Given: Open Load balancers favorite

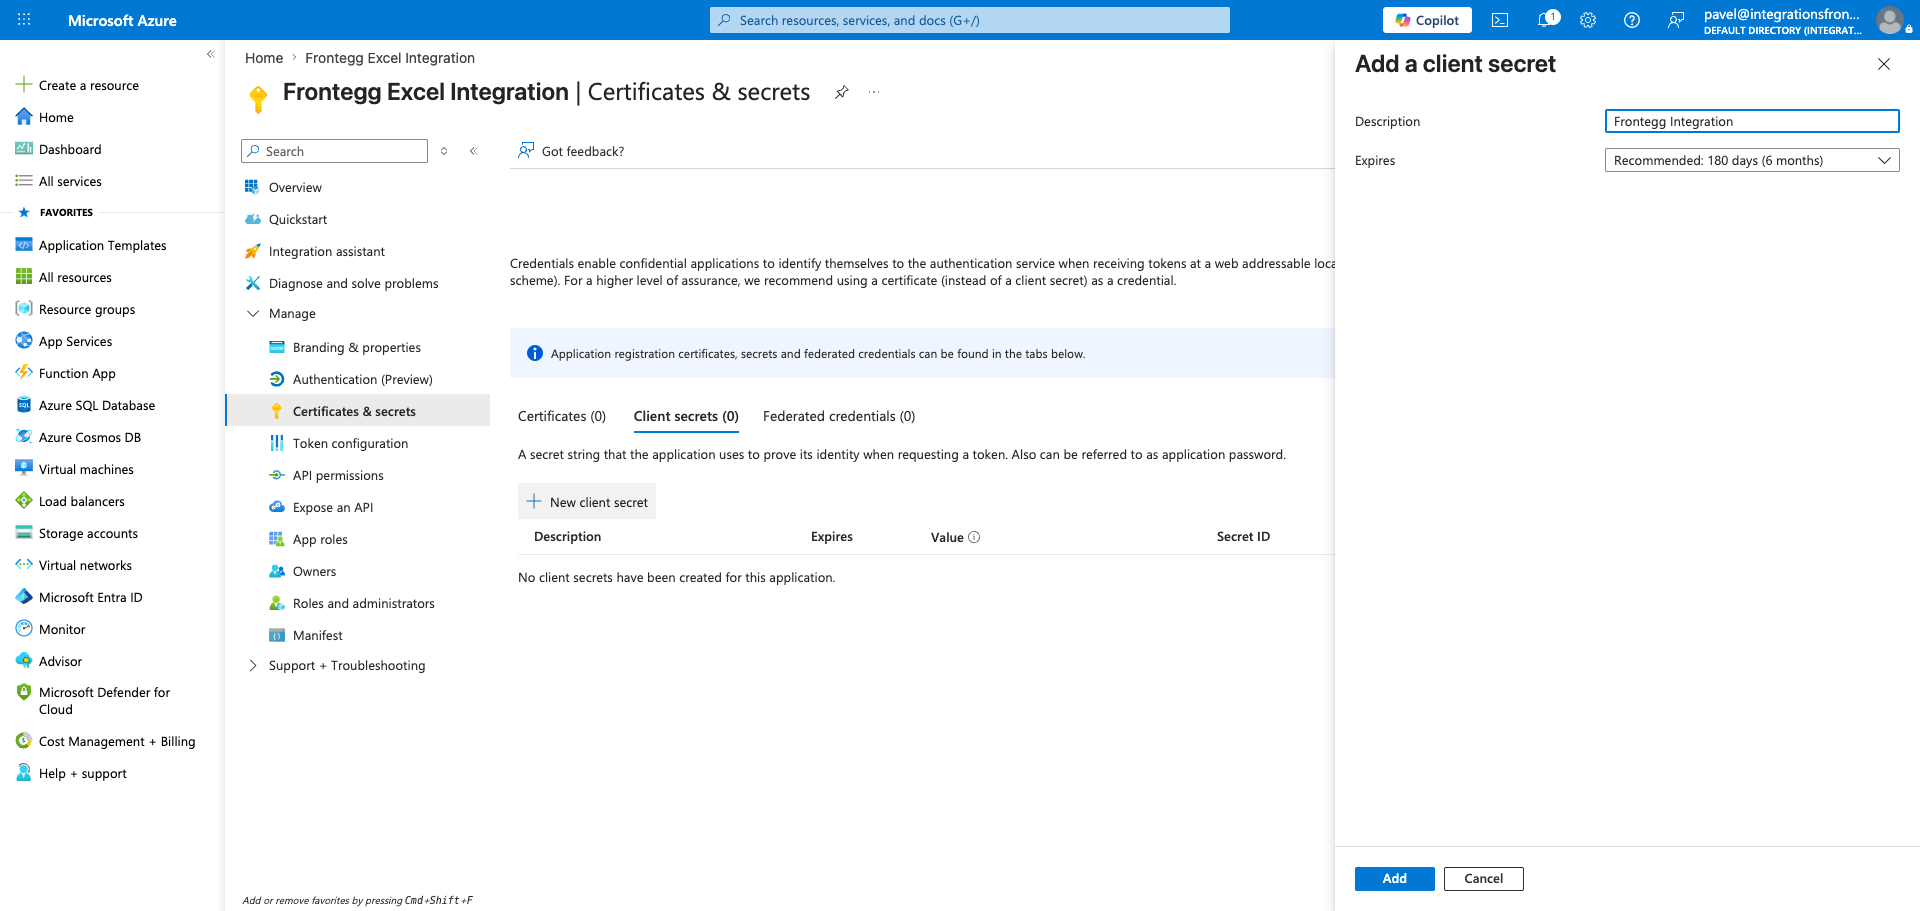Looking at the screenshot, I should pyautogui.click(x=82, y=501).
